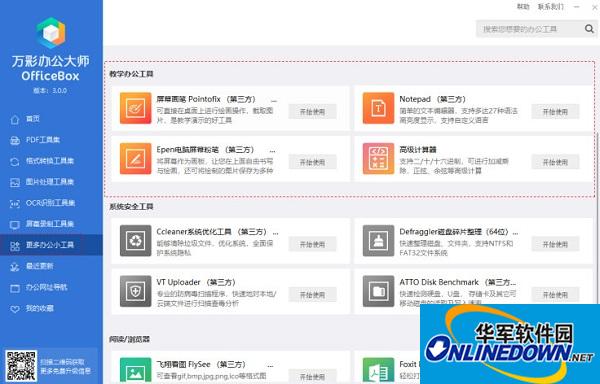Click Defraggler description mentioning NTFS和FAT32

456,248
